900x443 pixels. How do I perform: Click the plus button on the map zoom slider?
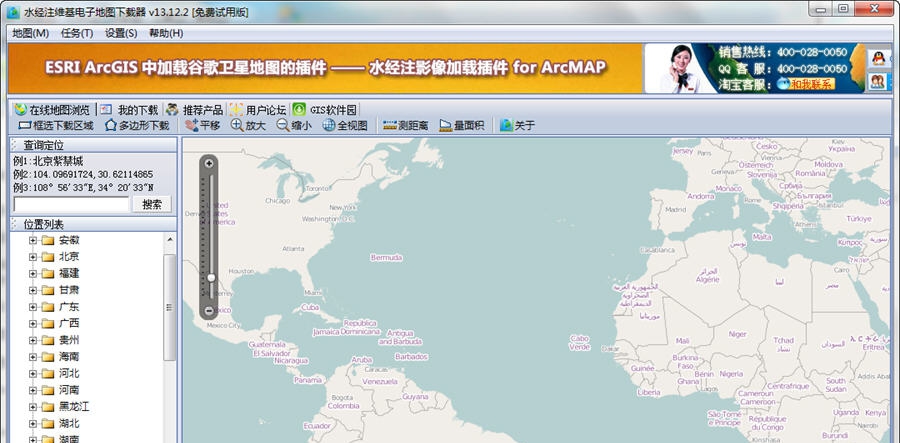pos(209,164)
